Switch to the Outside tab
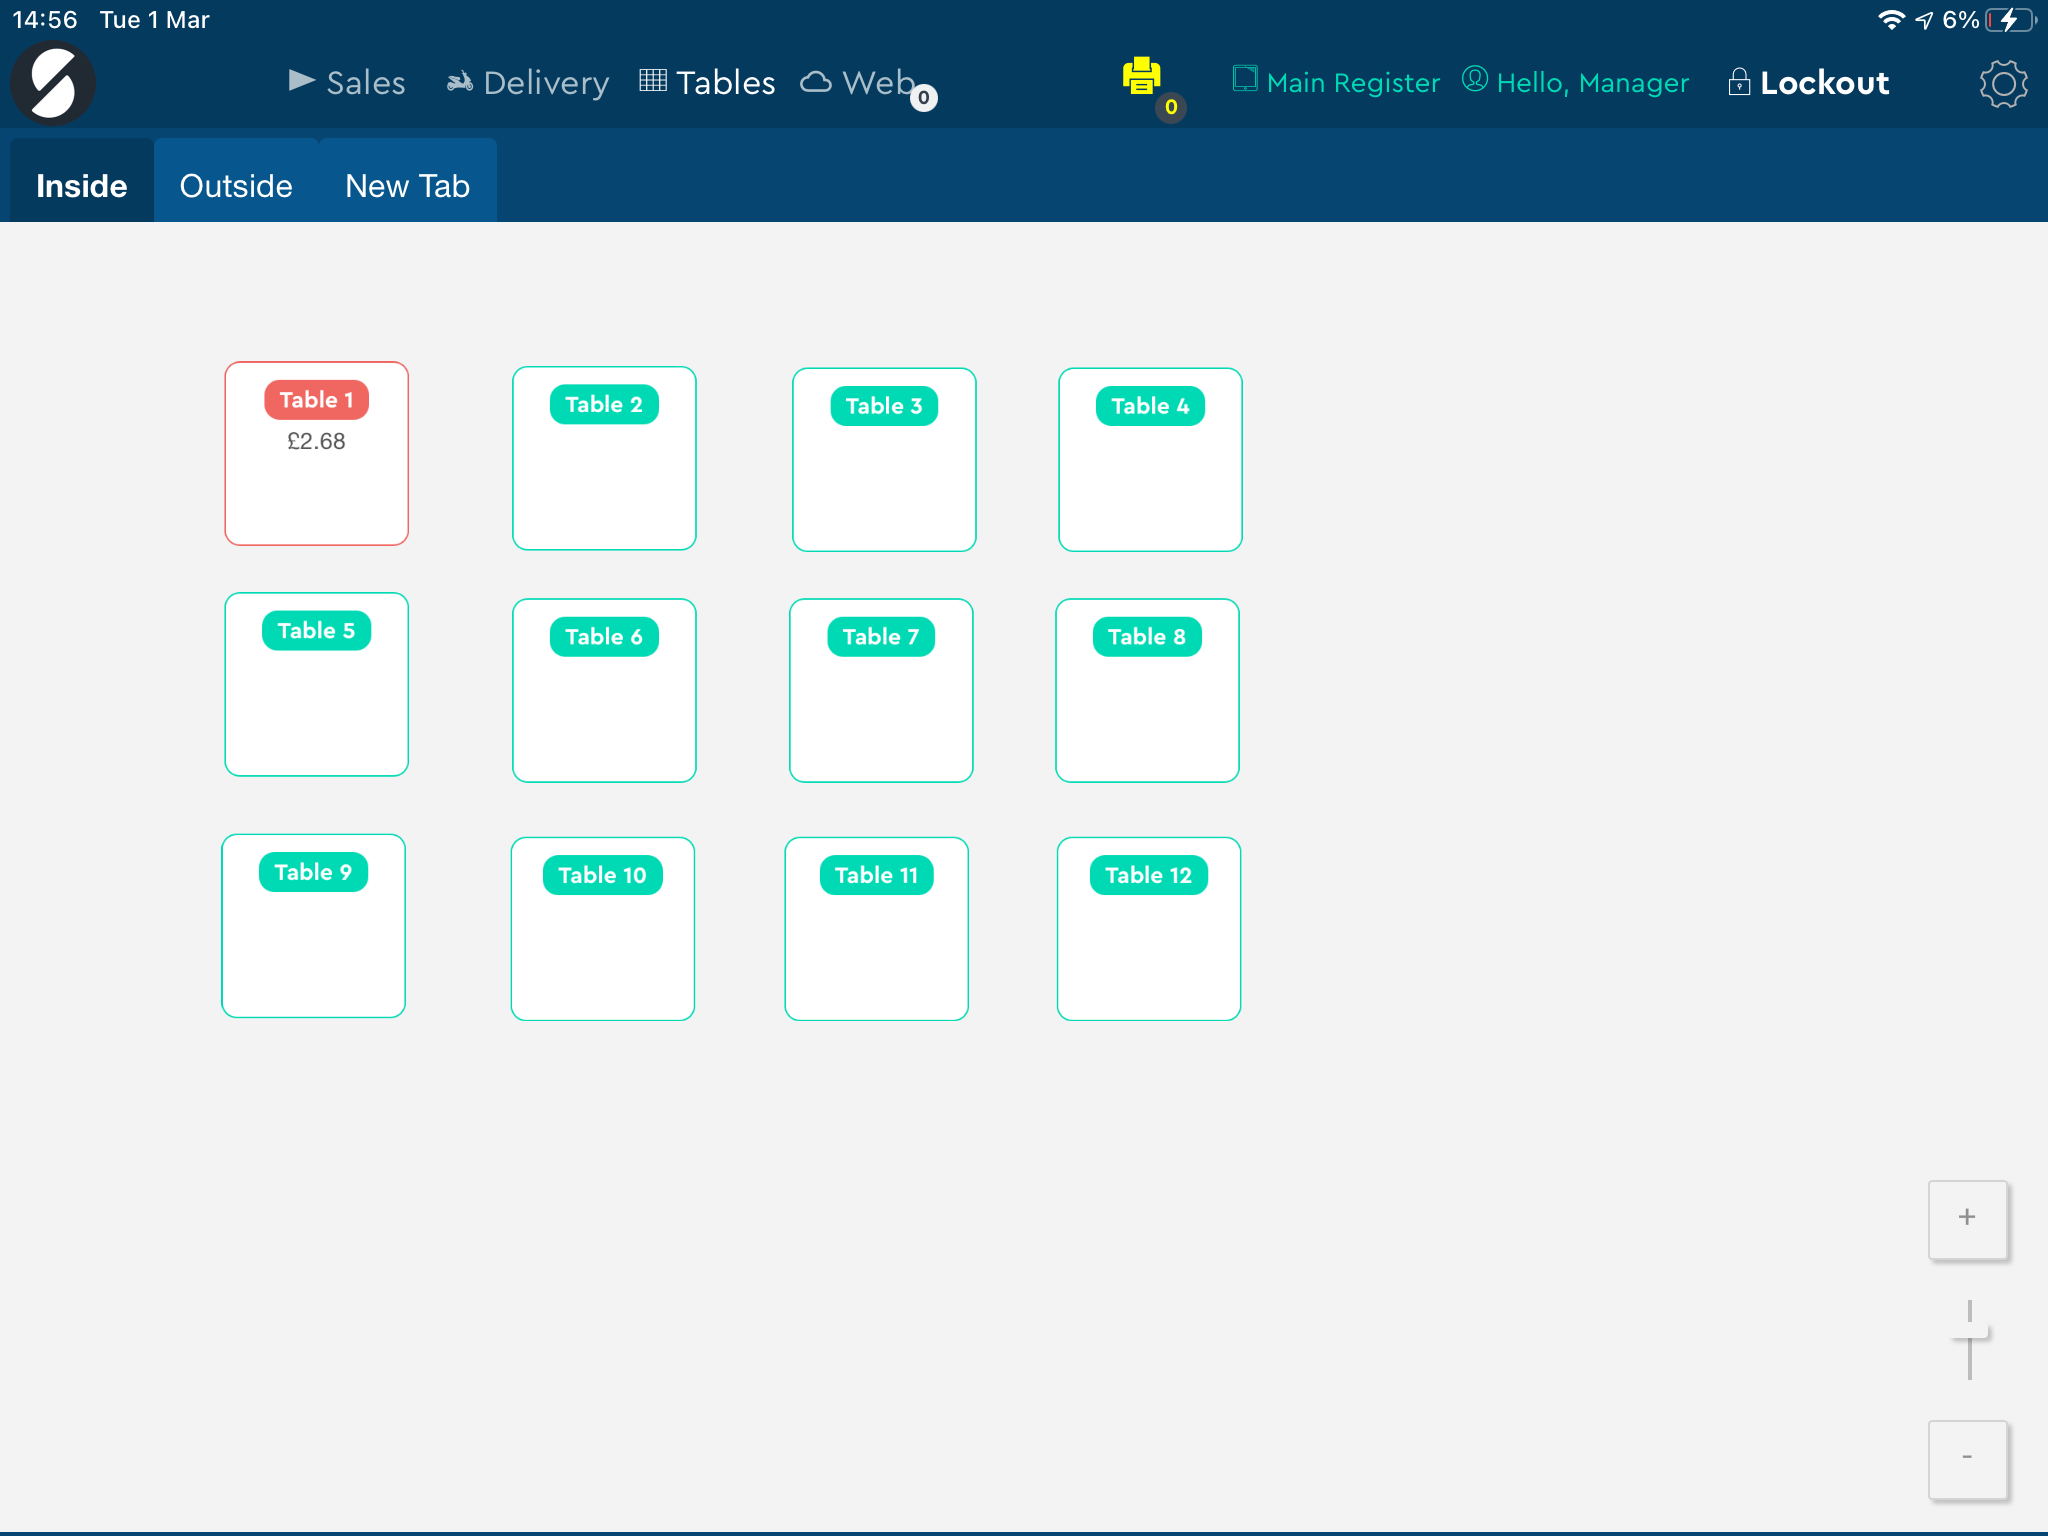2048x1536 pixels. coord(236,185)
